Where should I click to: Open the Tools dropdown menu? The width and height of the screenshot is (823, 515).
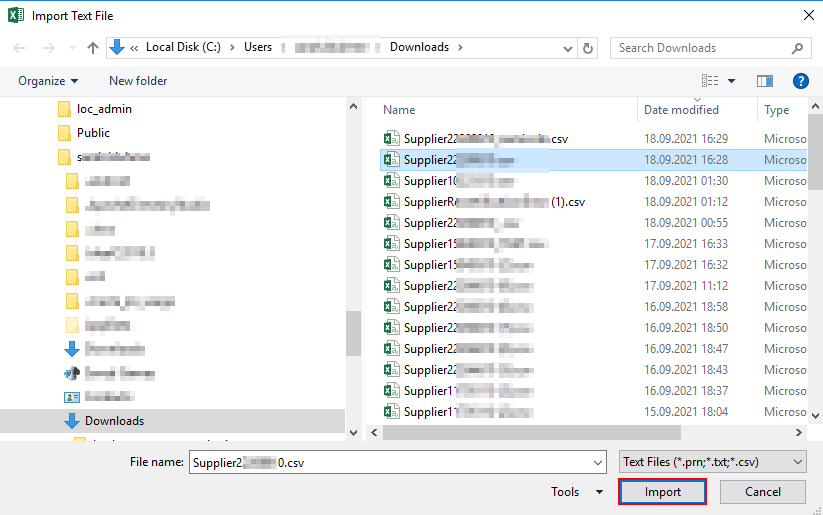pos(576,492)
